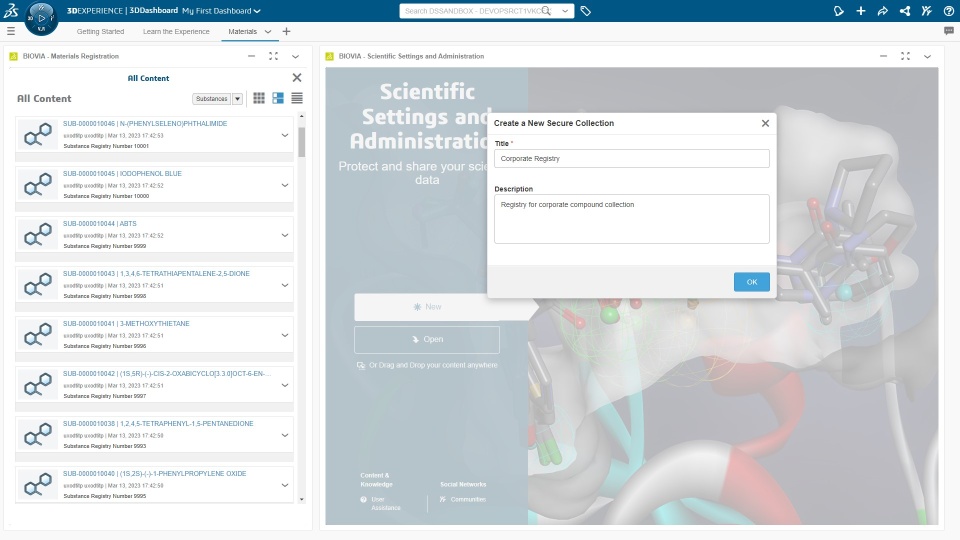The width and height of the screenshot is (960, 540).
Task: Open the notifications icon in top bar
Action: coord(838,11)
